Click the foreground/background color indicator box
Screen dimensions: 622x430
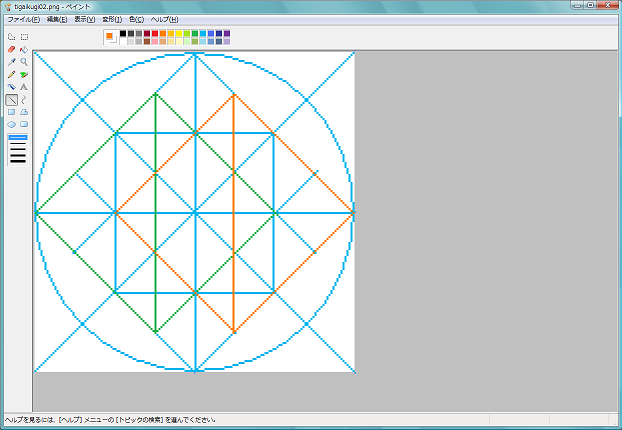pos(110,37)
